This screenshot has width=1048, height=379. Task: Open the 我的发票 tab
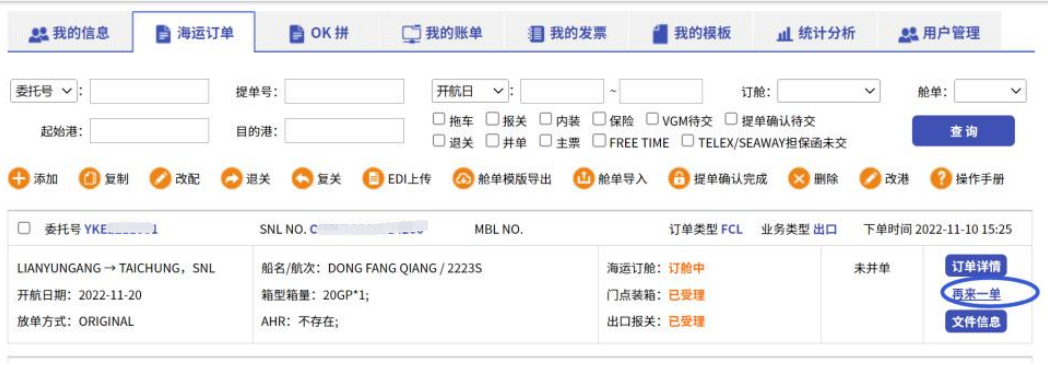567,33
